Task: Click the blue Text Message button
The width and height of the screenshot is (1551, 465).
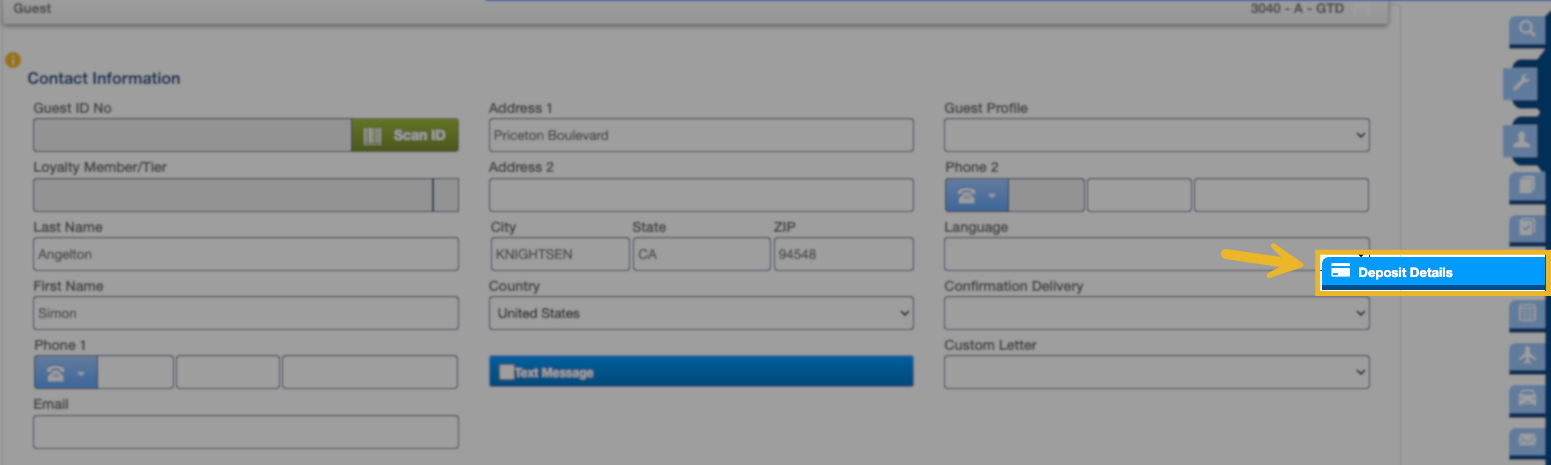Action: click(x=700, y=372)
